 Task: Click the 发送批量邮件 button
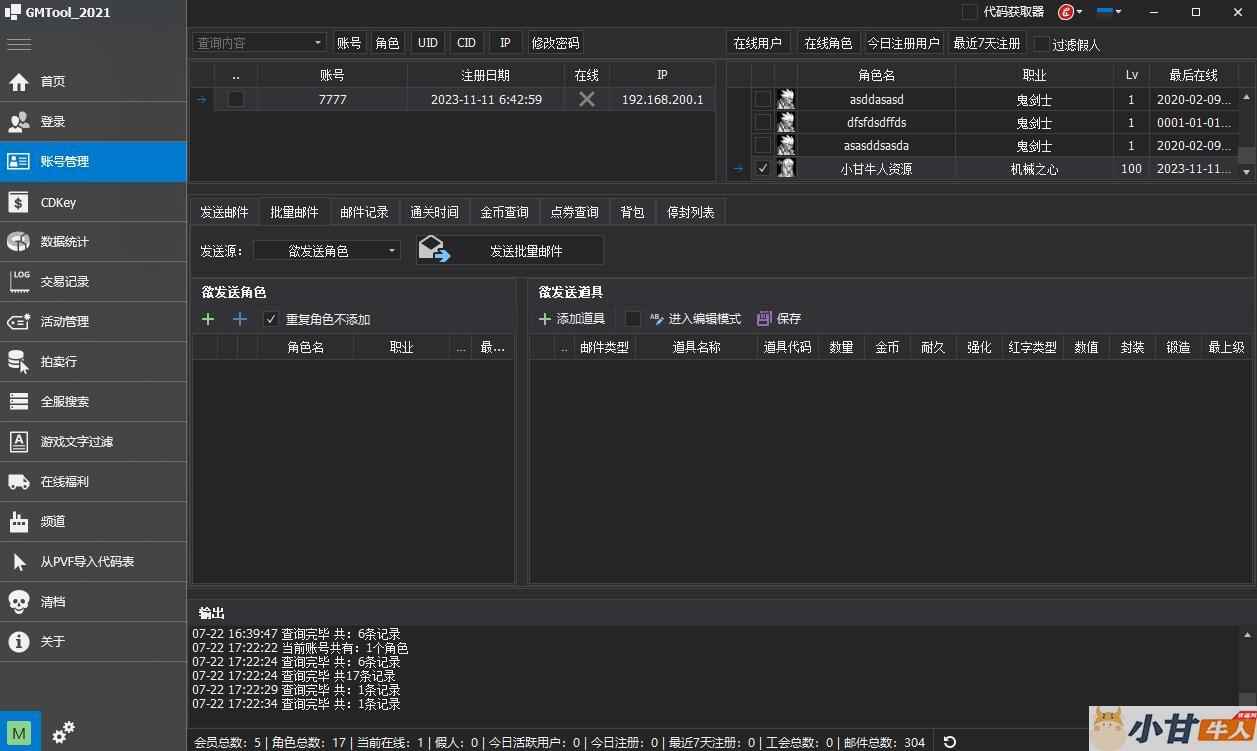(x=510, y=251)
